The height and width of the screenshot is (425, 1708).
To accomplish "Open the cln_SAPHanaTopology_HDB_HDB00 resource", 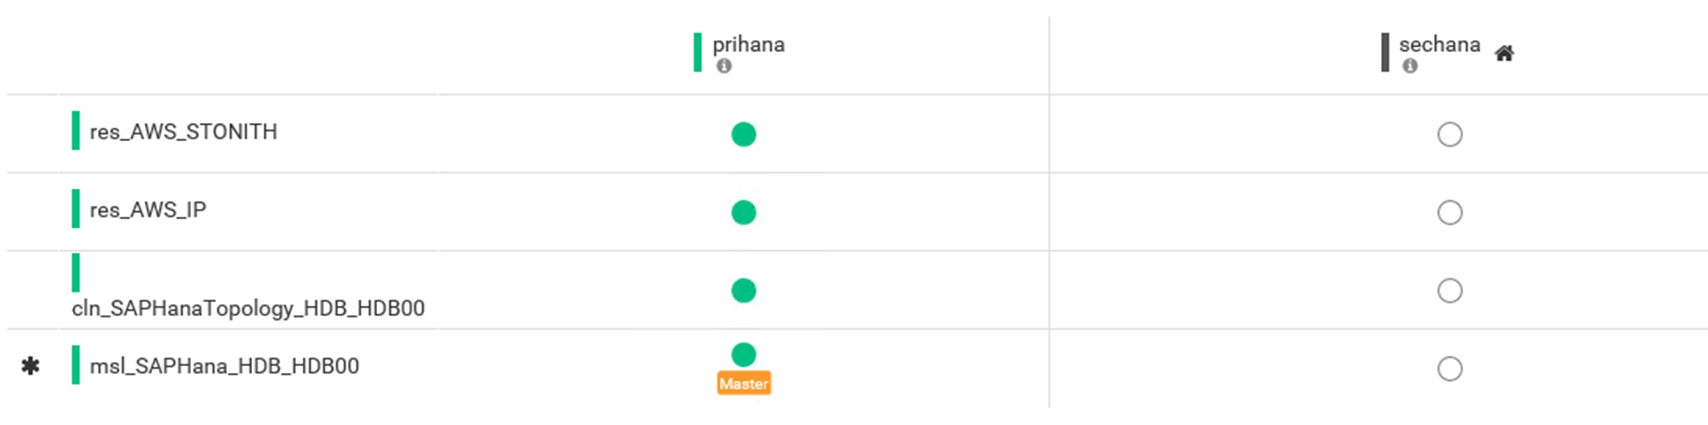I will (x=248, y=308).
